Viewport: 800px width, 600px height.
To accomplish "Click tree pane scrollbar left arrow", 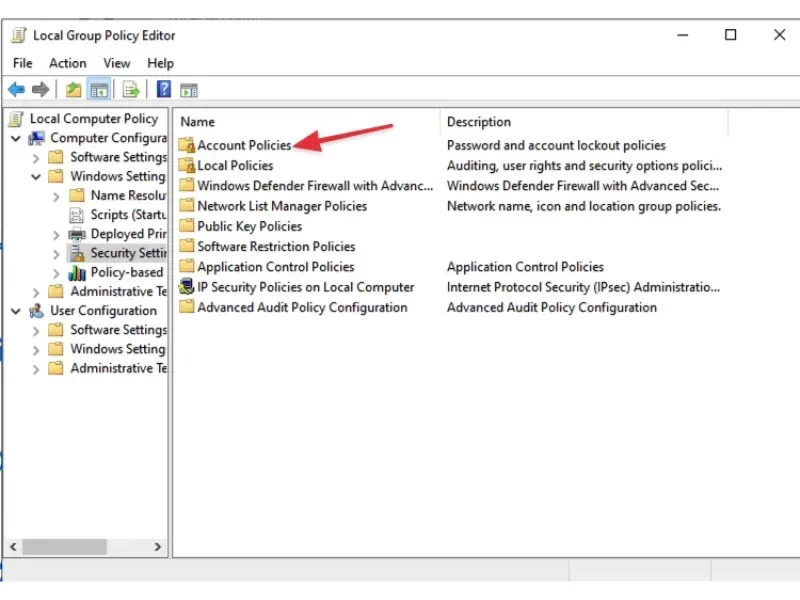I will pos(13,546).
